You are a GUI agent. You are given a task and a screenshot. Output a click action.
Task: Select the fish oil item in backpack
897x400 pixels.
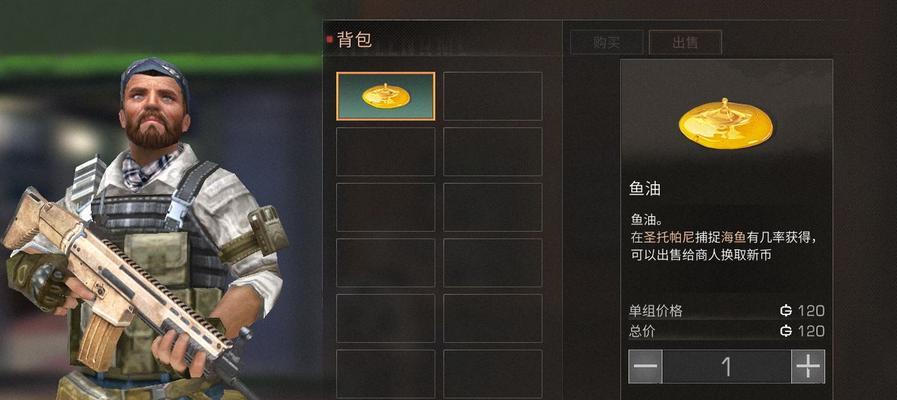pyautogui.click(x=386, y=96)
